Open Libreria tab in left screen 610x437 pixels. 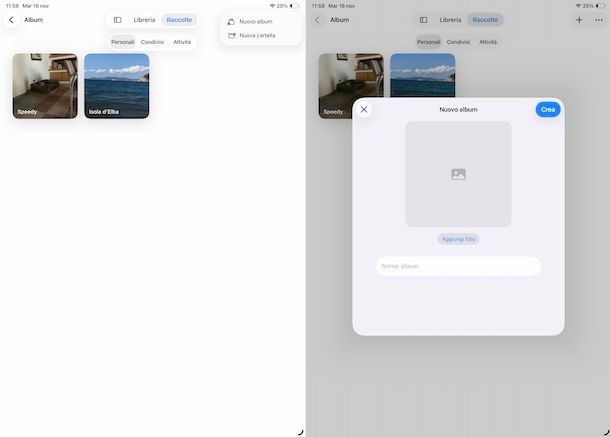tap(144, 20)
